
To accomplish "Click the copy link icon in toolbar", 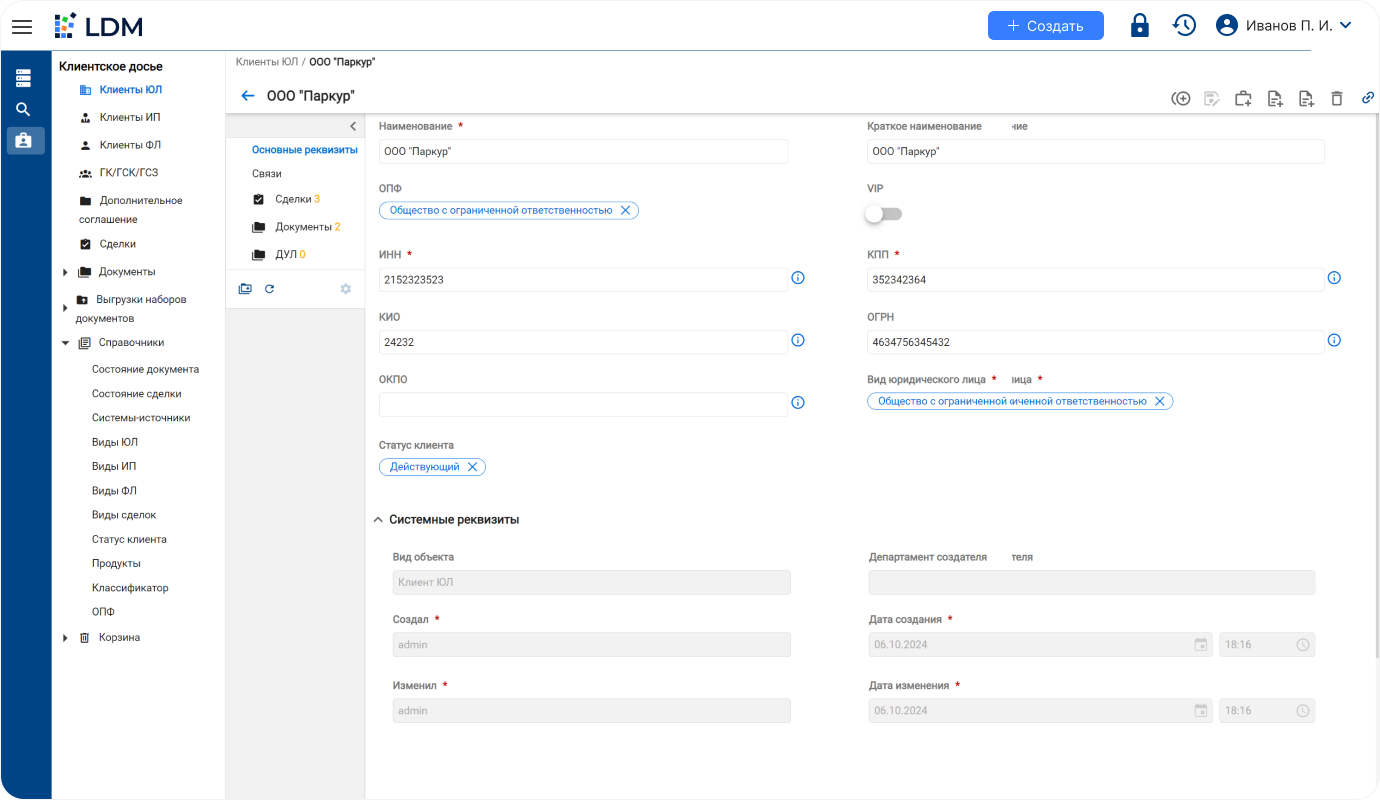I will click(1368, 98).
